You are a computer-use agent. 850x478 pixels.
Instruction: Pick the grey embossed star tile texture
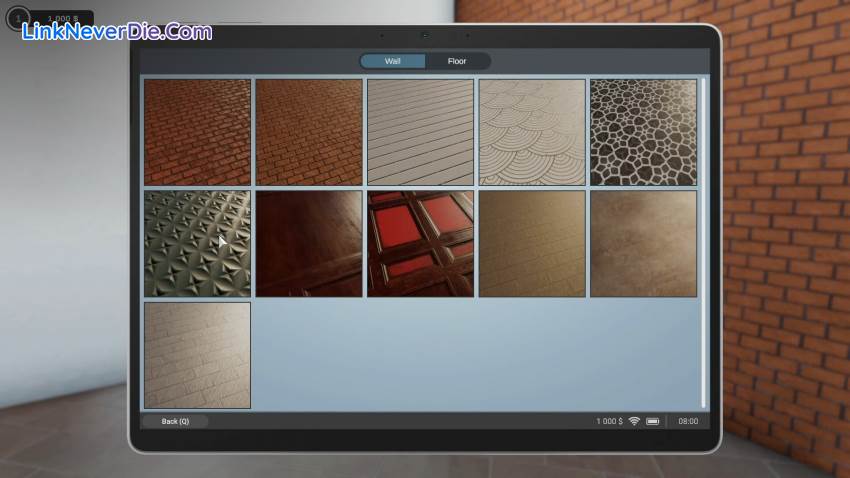[198, 243]
